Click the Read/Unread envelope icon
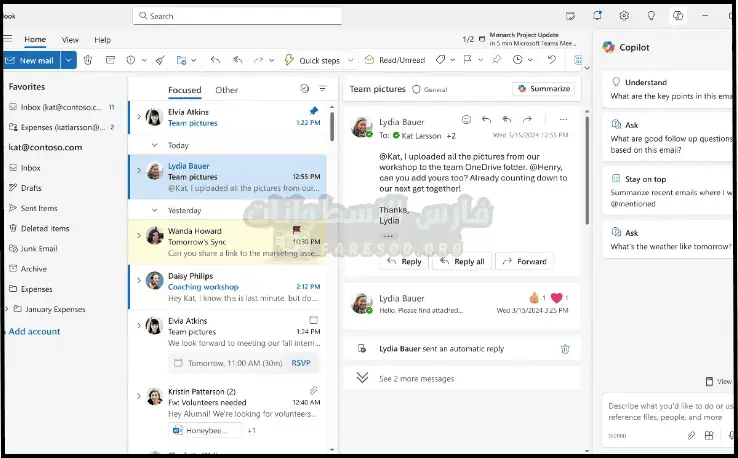This screenshot has height=458, width=738. point(370,60)
